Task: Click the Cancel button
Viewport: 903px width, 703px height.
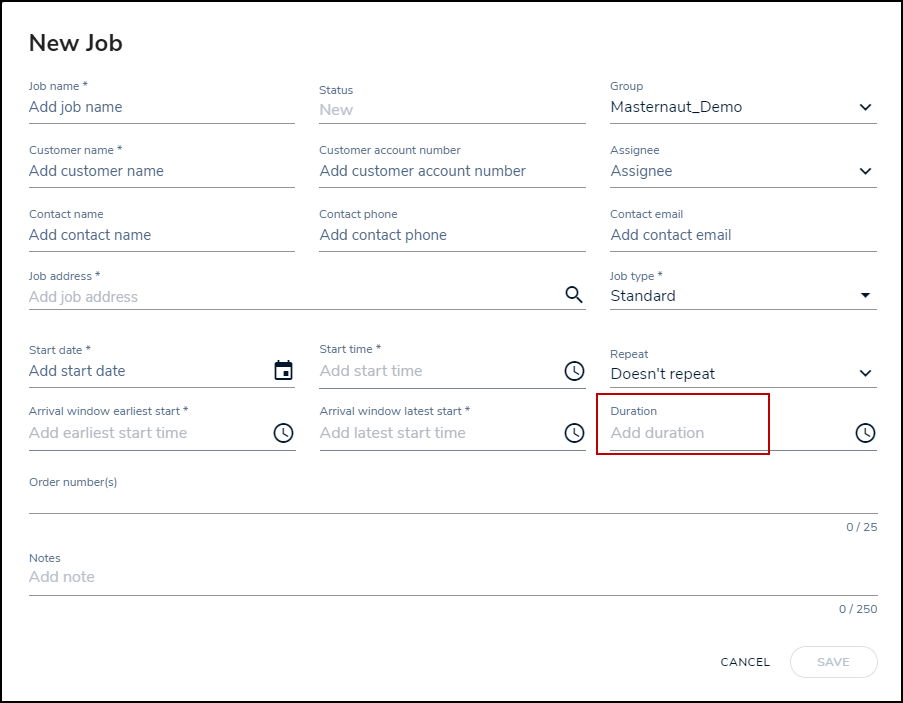Action: pyautogui.click(x=745, y=662)
